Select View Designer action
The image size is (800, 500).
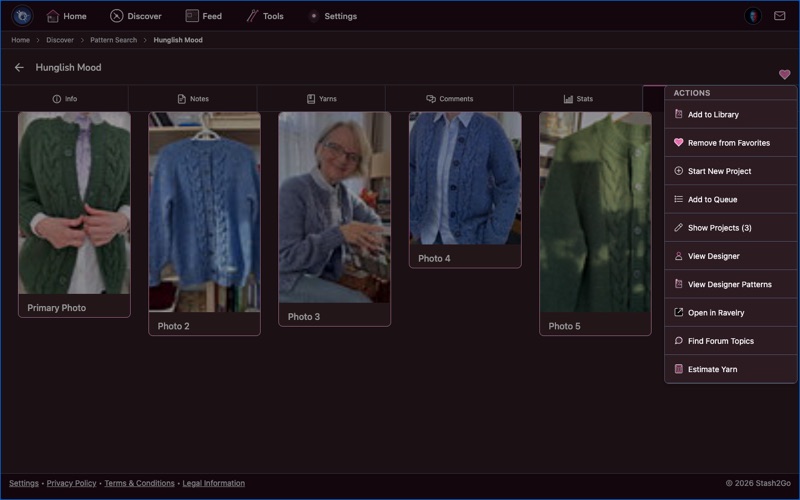coord(731,256)
